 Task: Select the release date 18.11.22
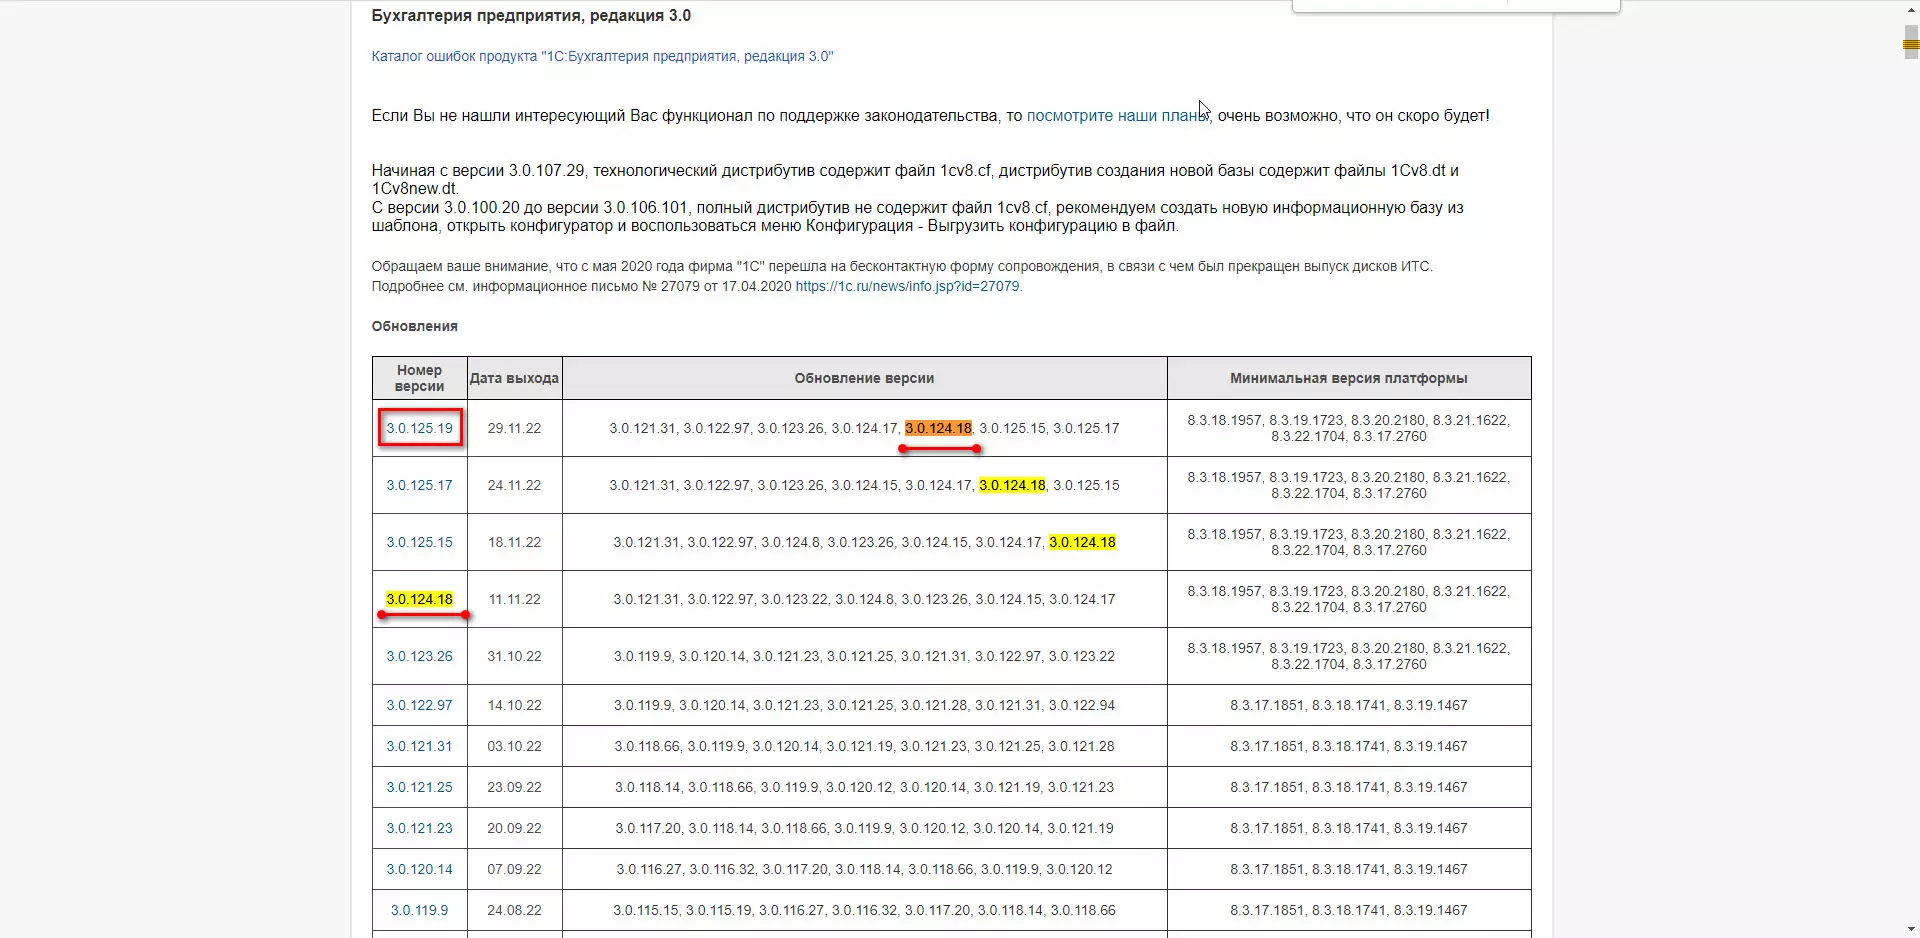point(514,542)
